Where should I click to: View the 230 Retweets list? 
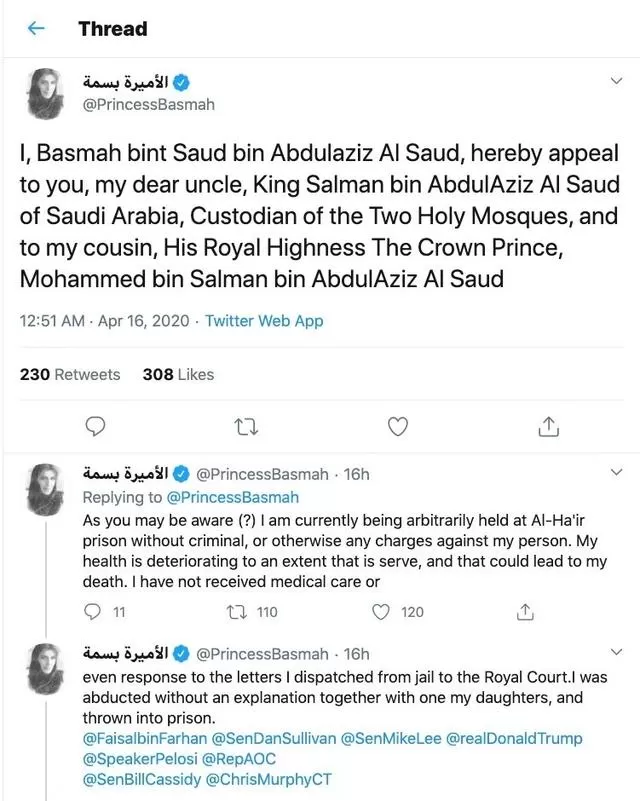pos(70,374)
